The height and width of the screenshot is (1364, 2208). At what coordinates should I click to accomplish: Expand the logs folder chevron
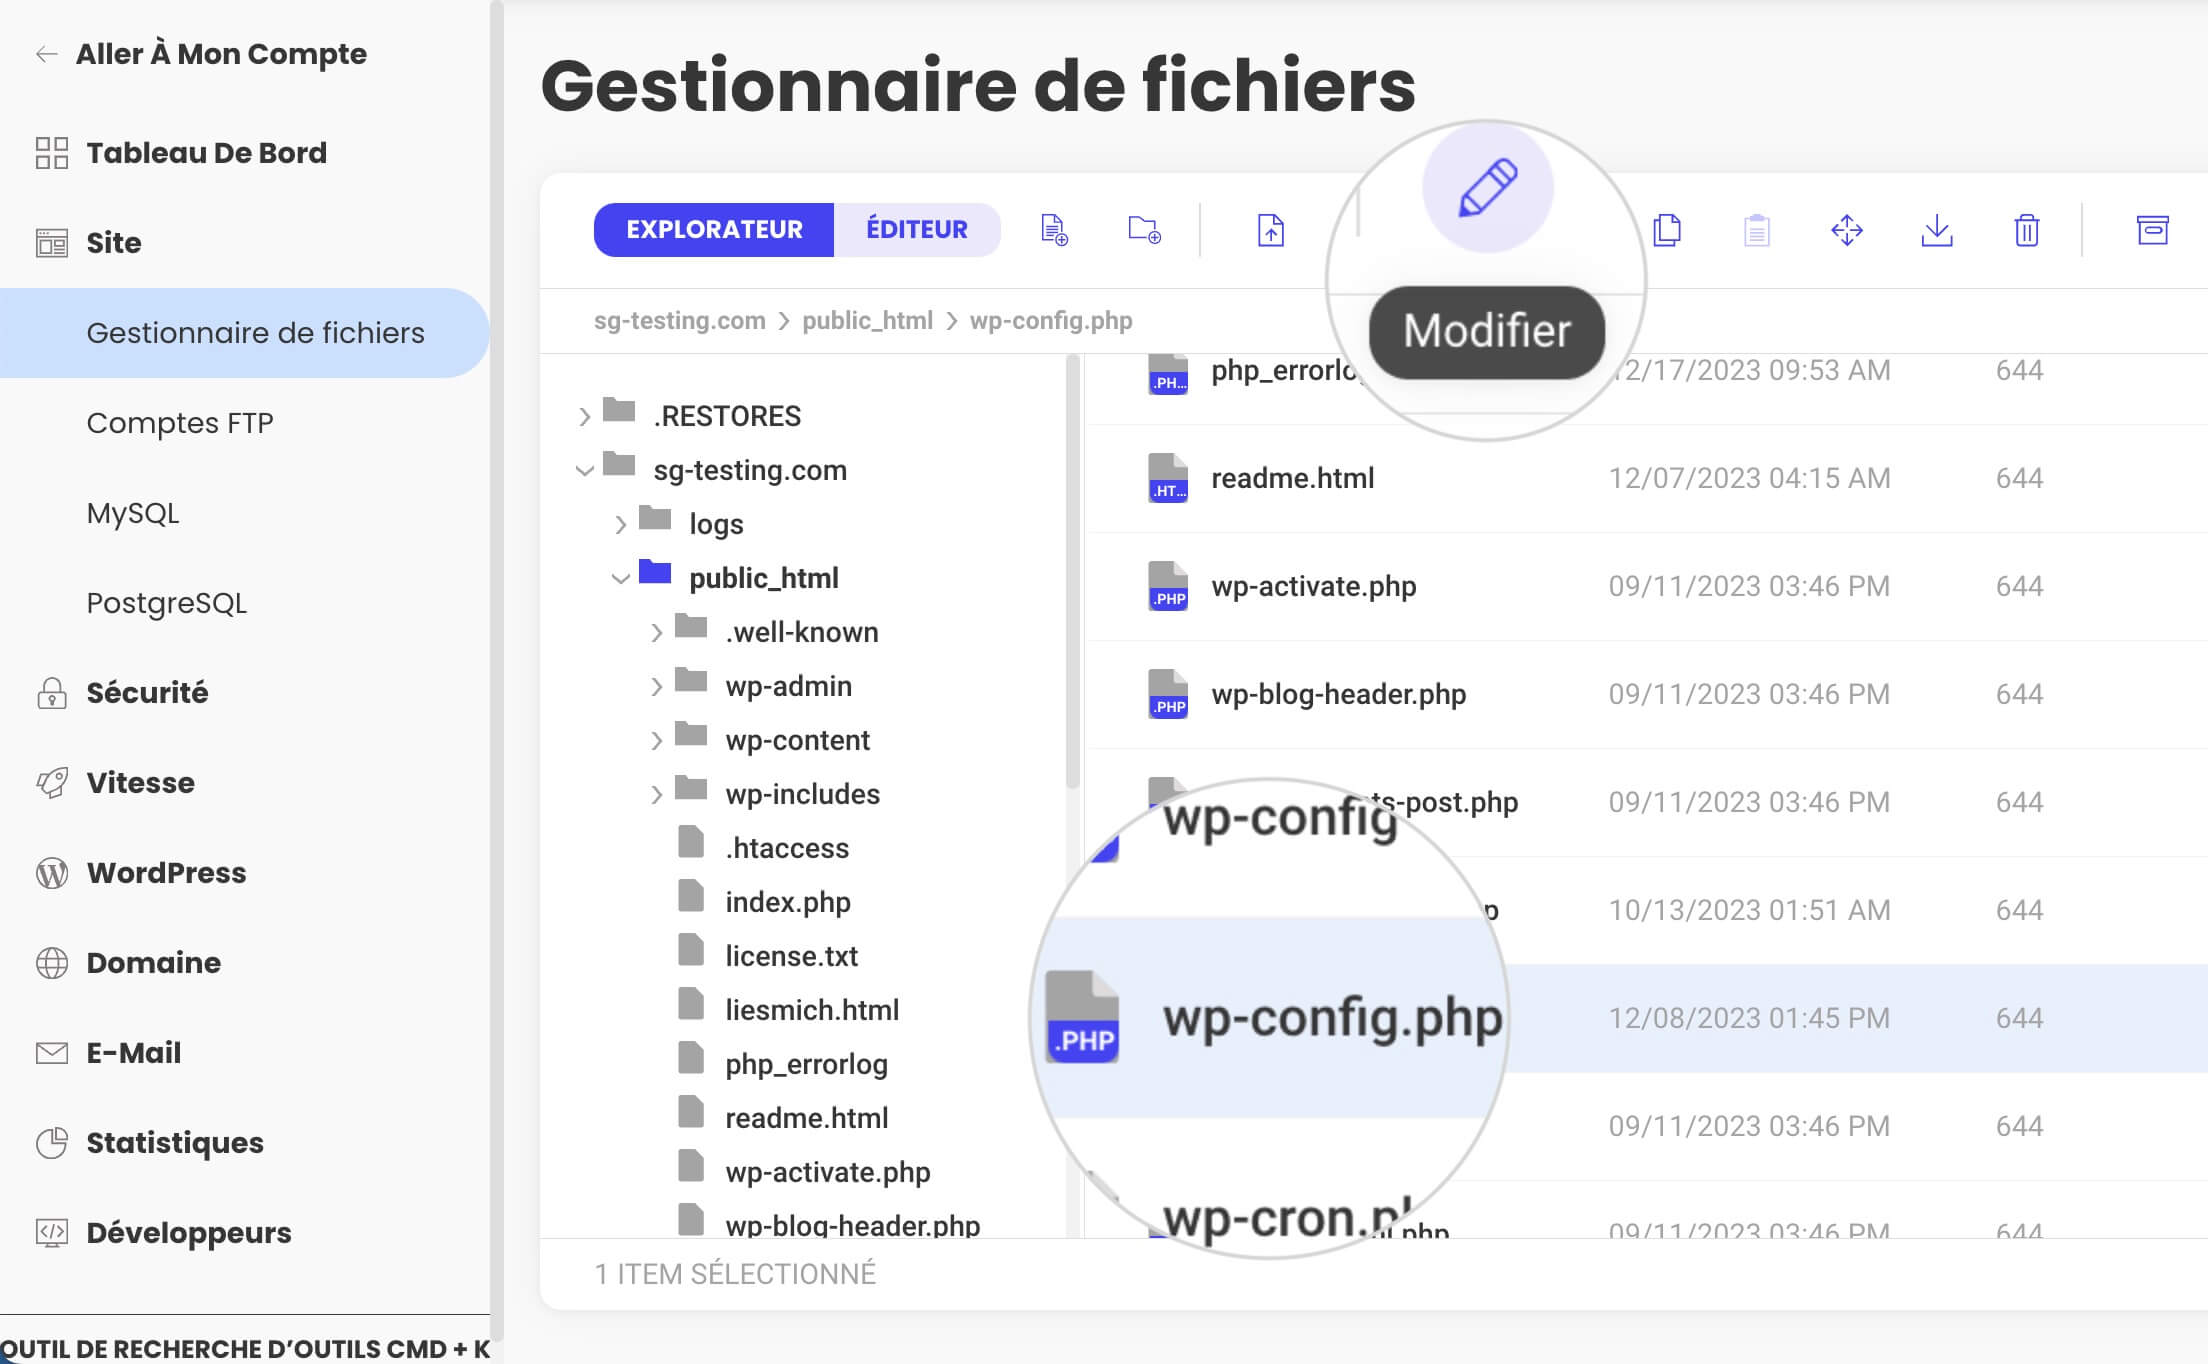[620, 525]
